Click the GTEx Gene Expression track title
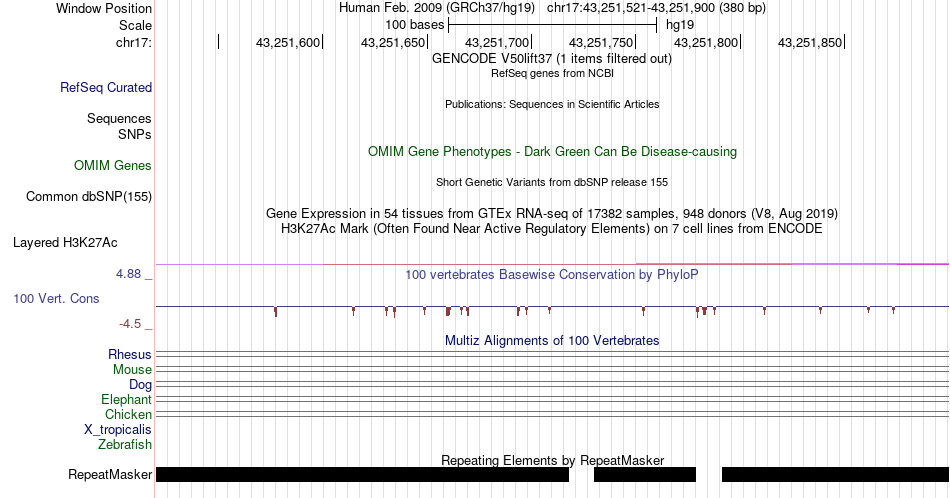Image resolution: width=950 pixels, height=498 pixels. pyautogui.click(x=552, y=213)
